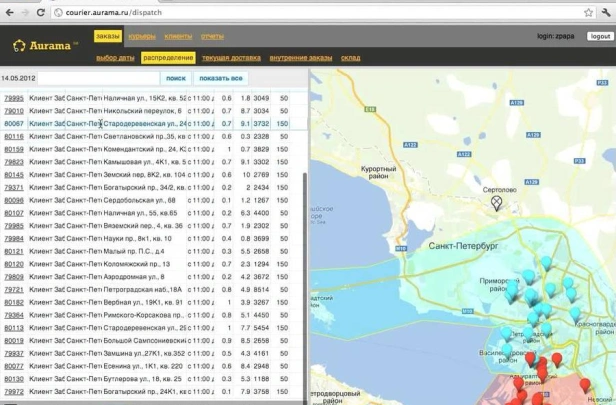Image resolution: width=616 pixels, height=405 pixels.
Task: Log out using logout button
Action: pyautogui.click(x=600, y=36)
